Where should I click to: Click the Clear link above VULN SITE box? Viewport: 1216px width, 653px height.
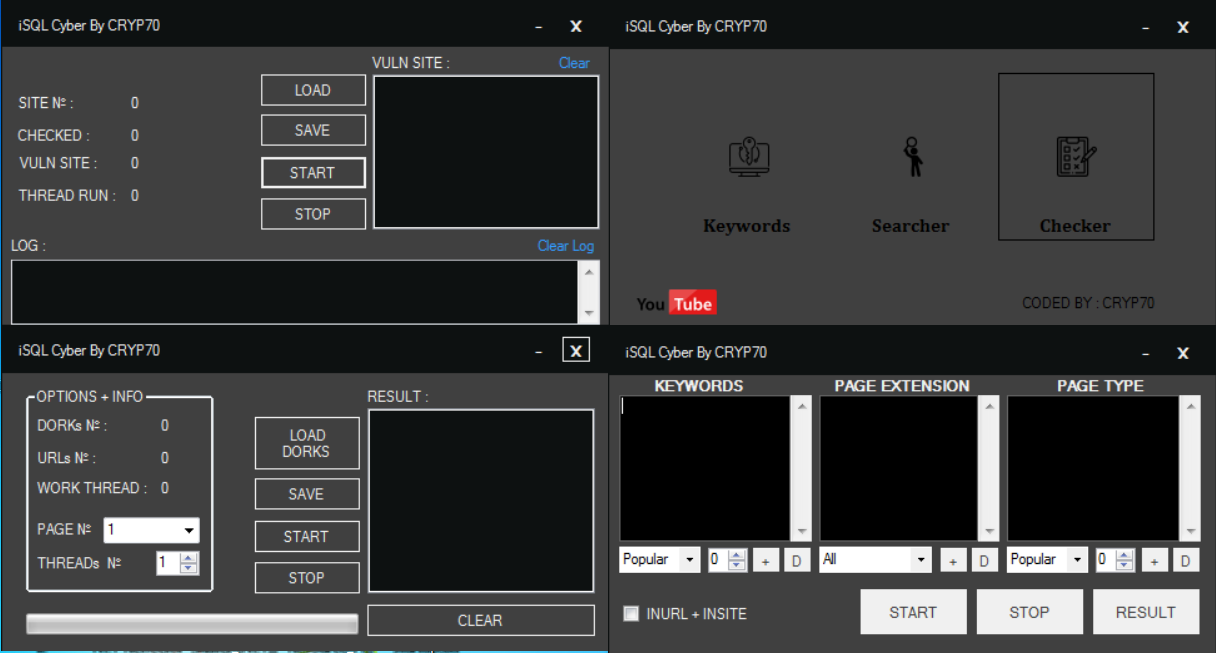[x=574, y=63]
